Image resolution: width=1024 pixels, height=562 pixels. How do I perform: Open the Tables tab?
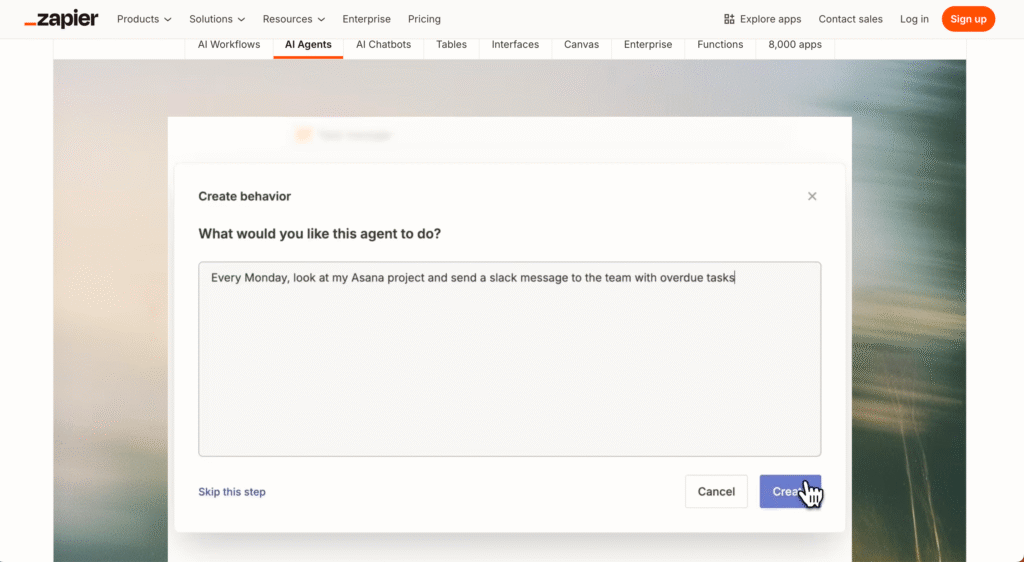(451, 44)
